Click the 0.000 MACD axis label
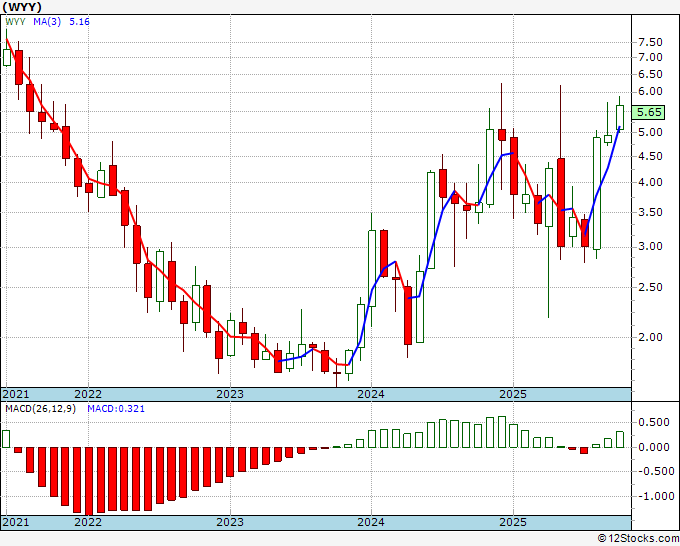The height and width of the screenshot is (546, 680). coord(654,447)
